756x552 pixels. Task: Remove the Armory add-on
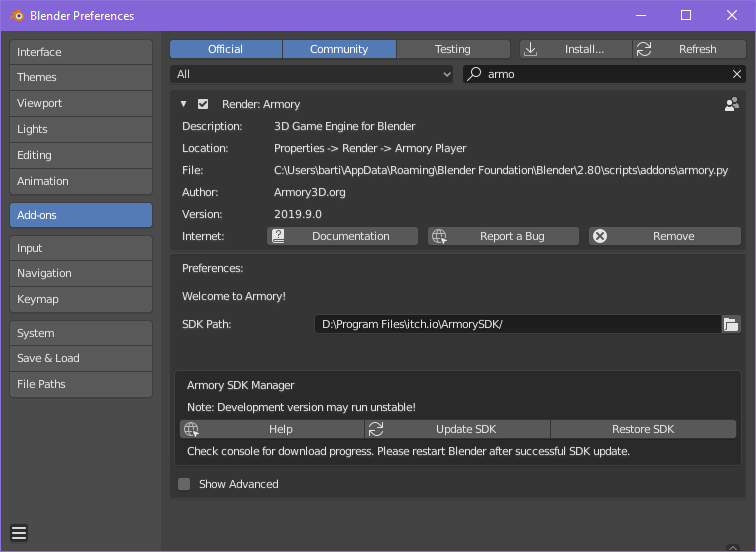point(665,236)
